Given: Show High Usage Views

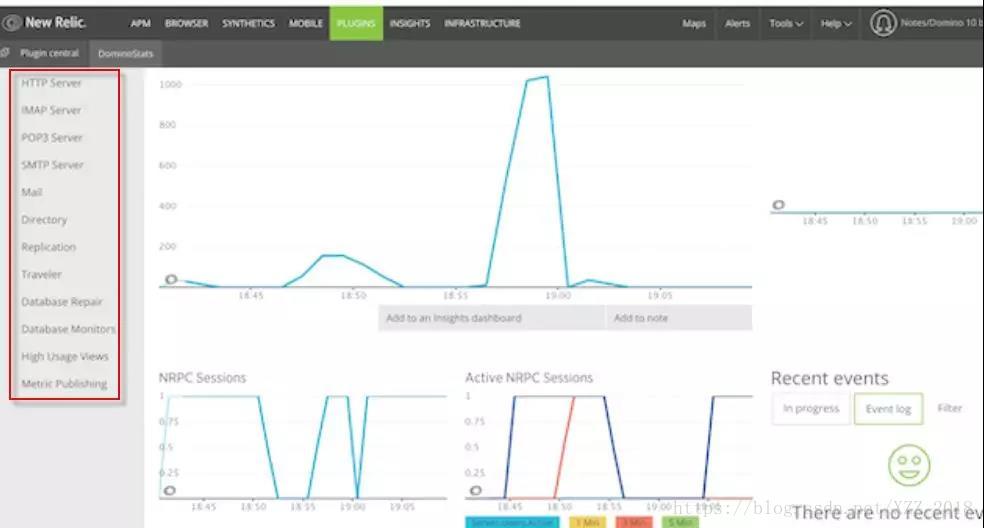Looking at the screenshot, I should (x=65, y=357).
